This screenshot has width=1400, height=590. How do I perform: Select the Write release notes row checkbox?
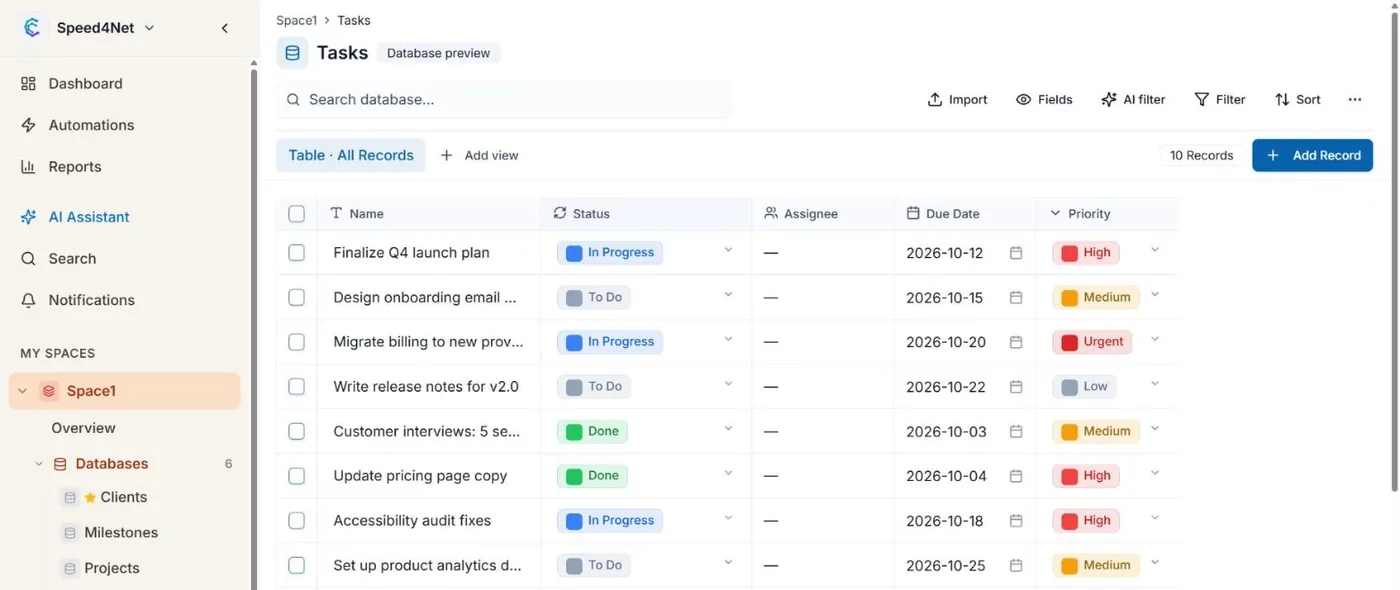point(296,387)
